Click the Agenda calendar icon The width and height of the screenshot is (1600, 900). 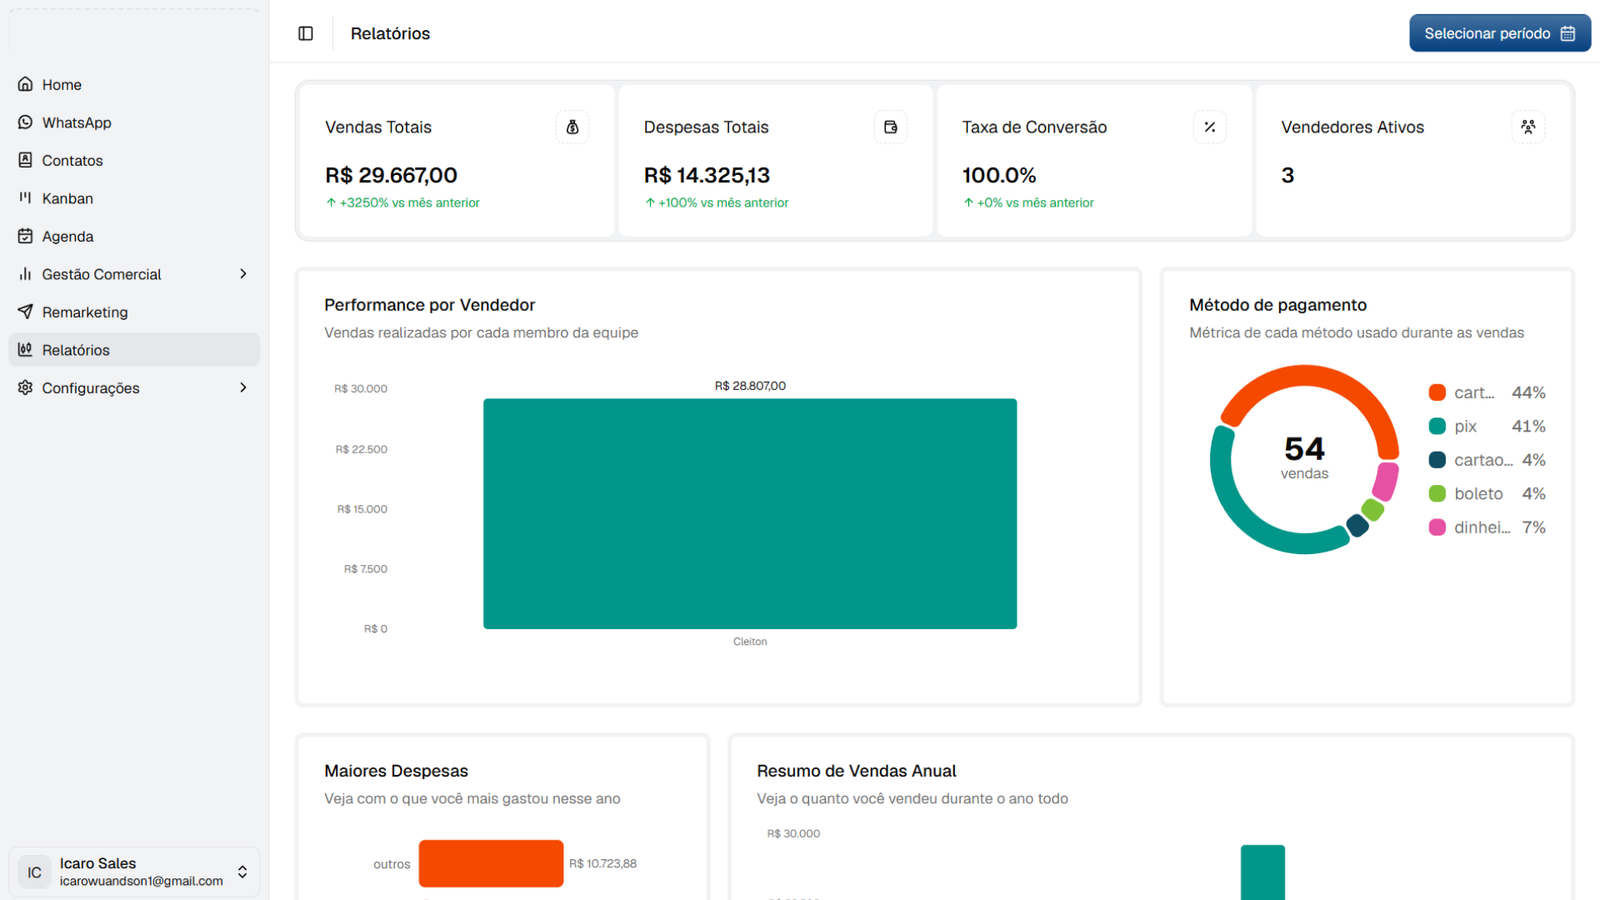pyautogui.click(x=25, y=236)
